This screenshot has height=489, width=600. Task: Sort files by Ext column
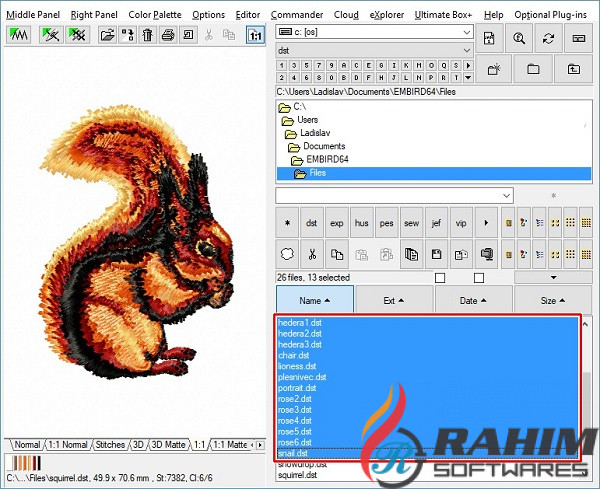(394, 300)
